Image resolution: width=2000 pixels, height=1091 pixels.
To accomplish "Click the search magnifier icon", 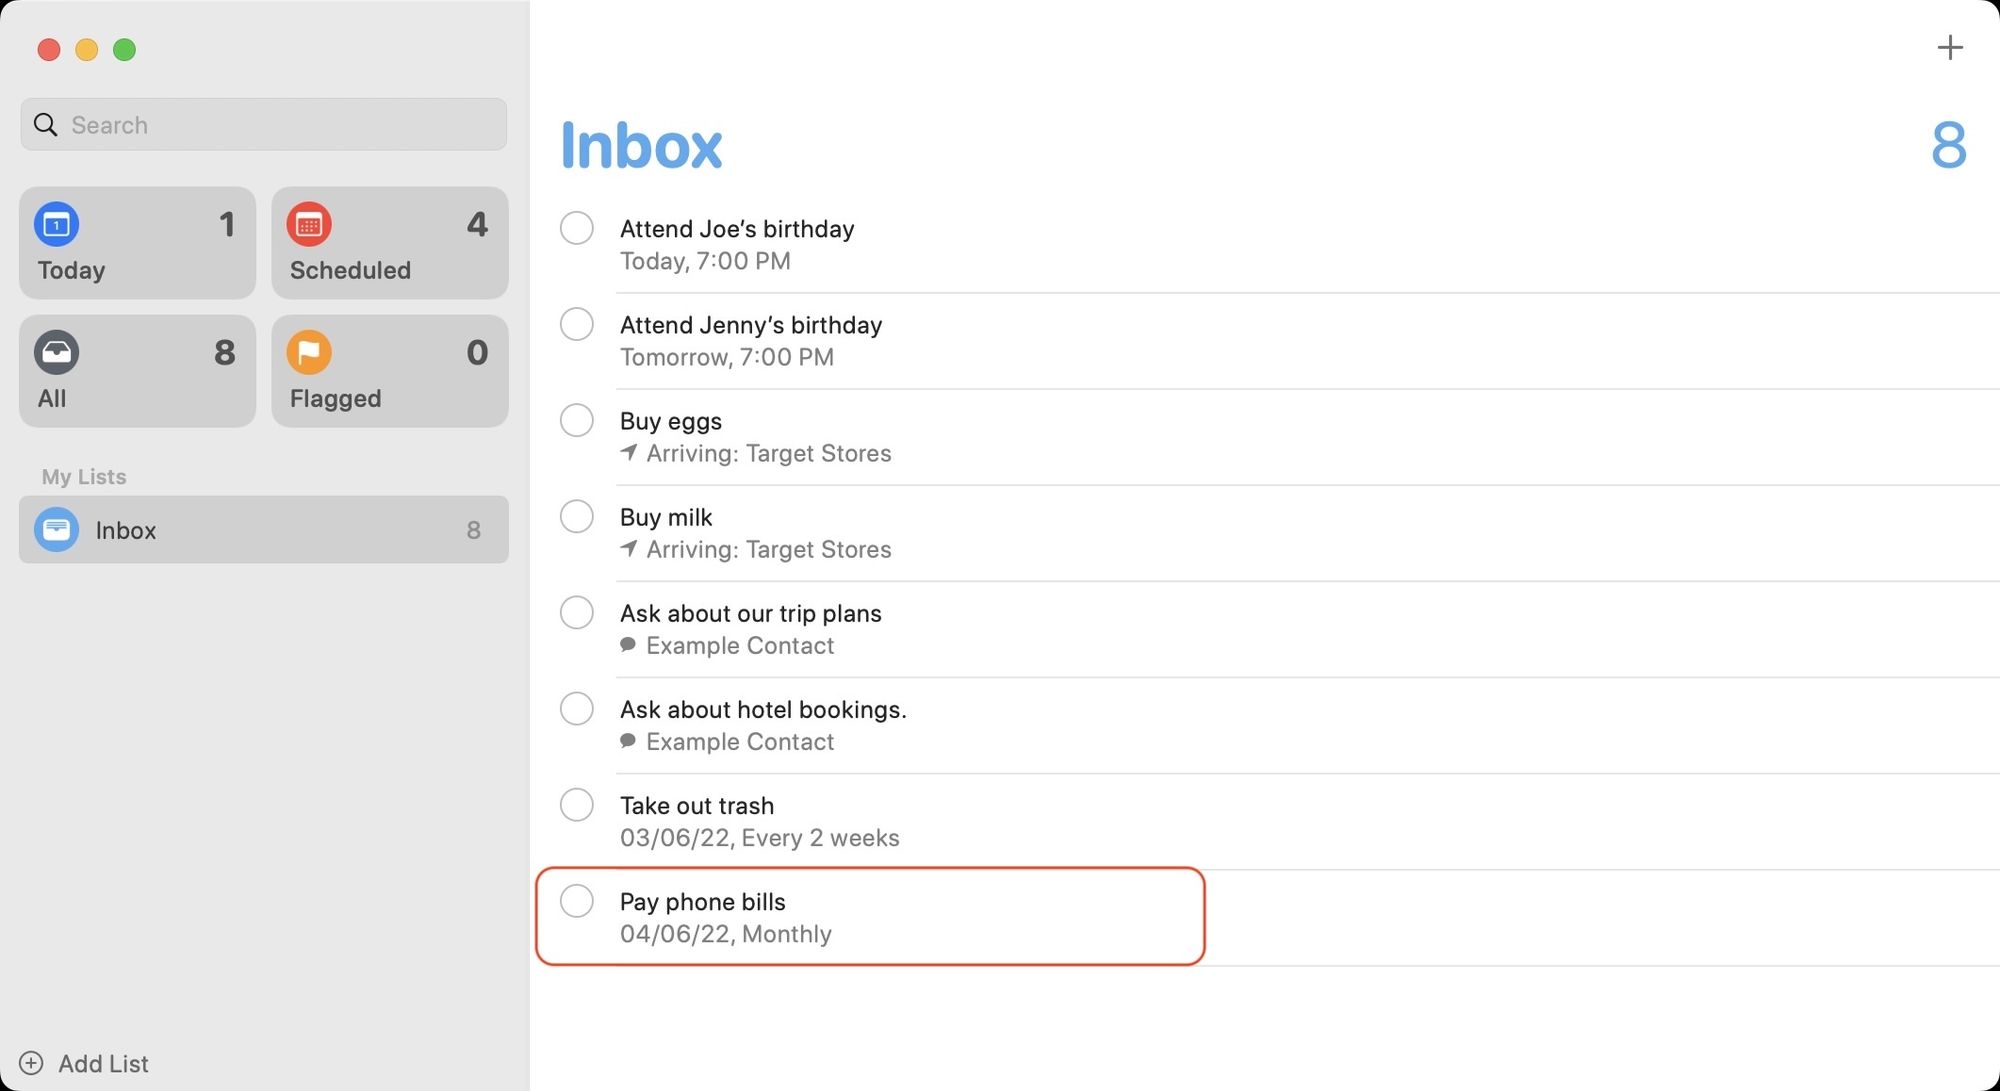I will pyautogui.click(x=45, y=124).
